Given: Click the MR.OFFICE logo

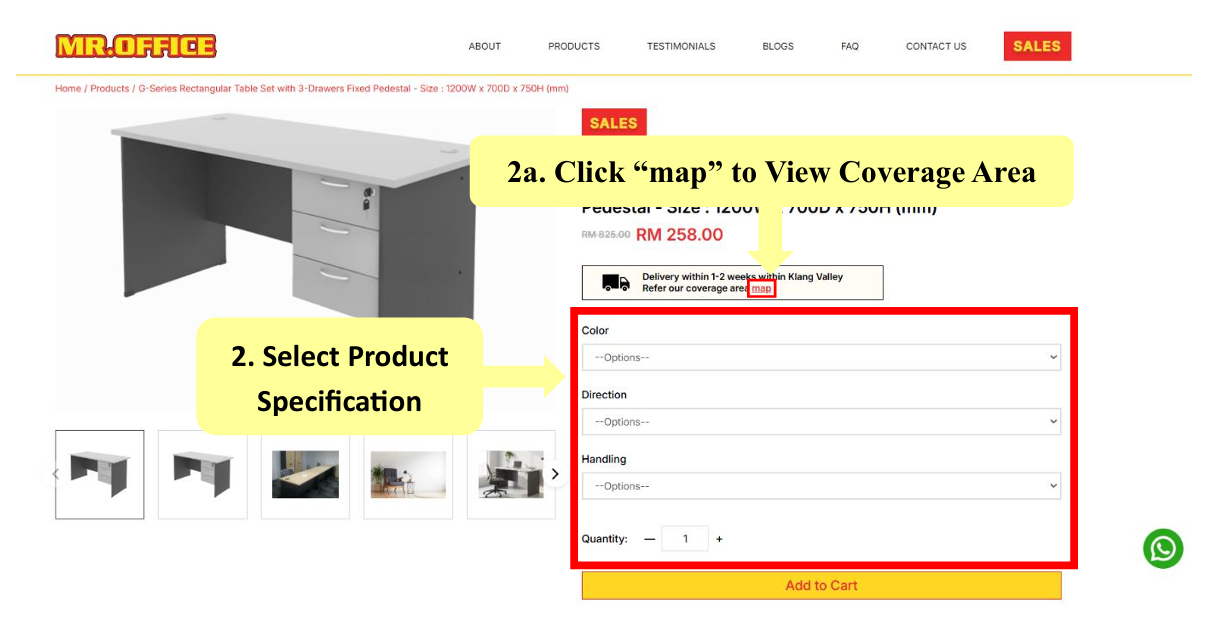Looking at the screenshot, I should (136, 46).
